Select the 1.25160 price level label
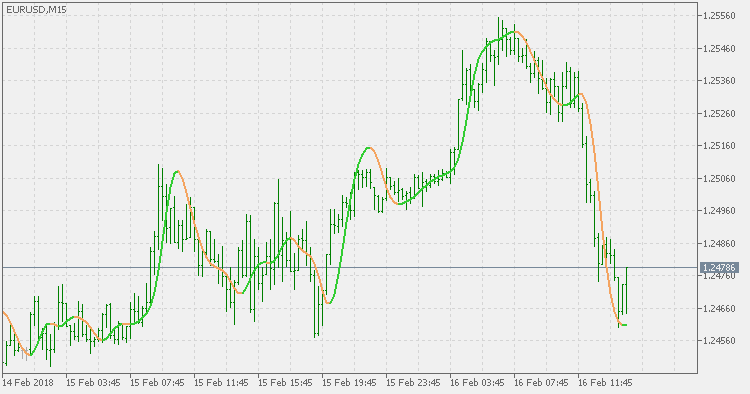The image size is (750, 394). coord(719,145)
